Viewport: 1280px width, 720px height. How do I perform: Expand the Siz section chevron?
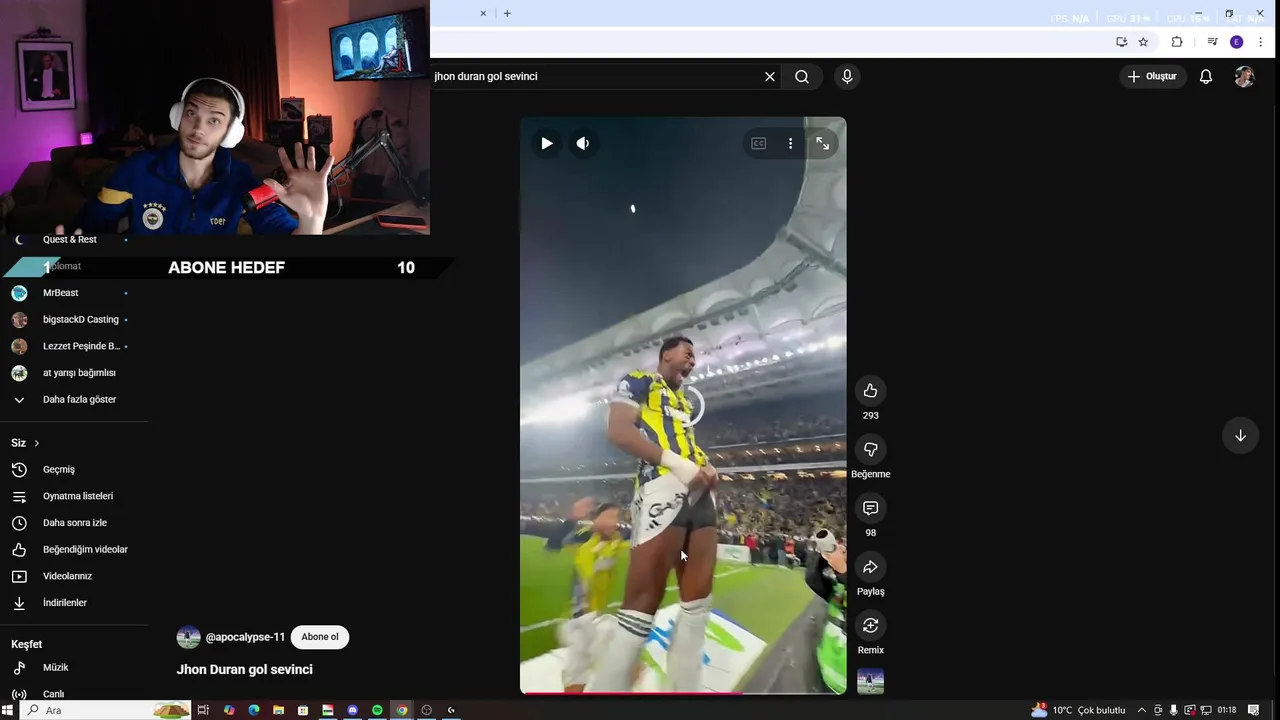click(x=37, y=443)
